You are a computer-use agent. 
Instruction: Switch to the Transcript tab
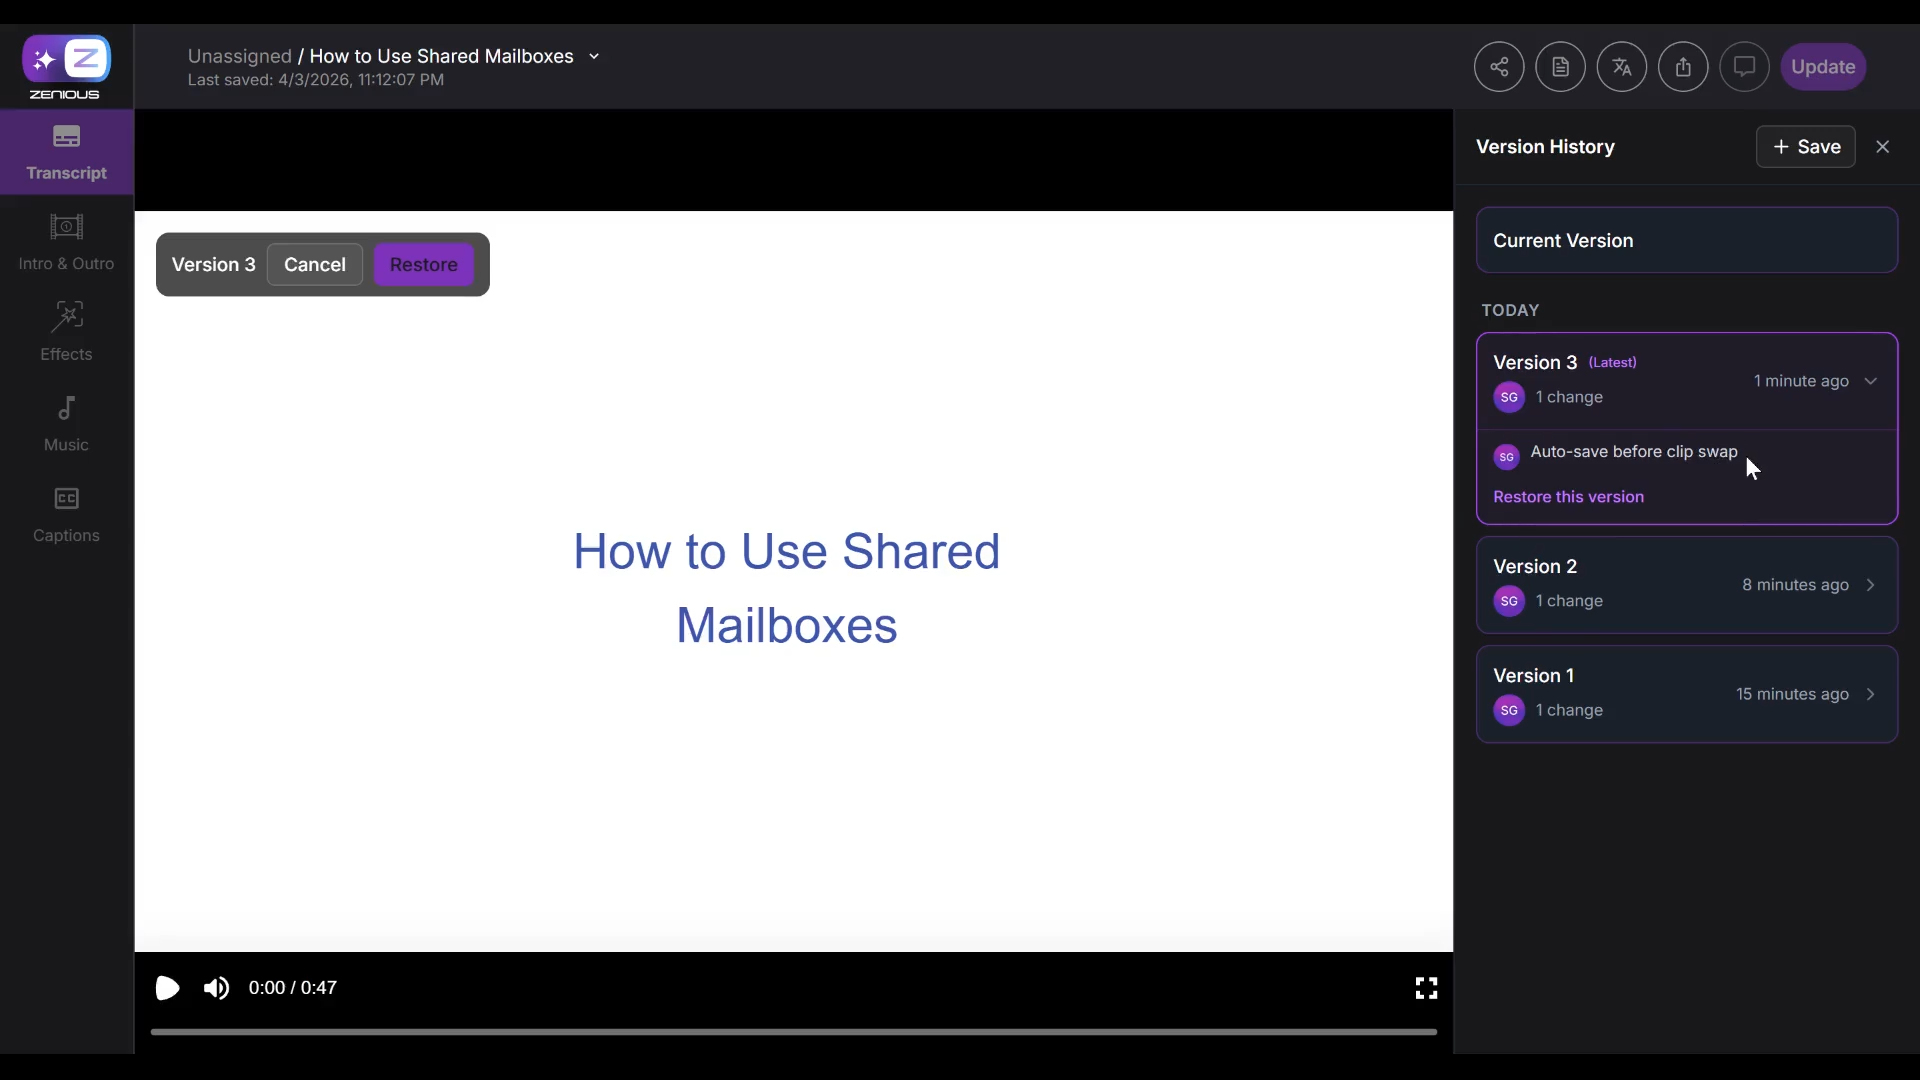[x=66, y=152]
